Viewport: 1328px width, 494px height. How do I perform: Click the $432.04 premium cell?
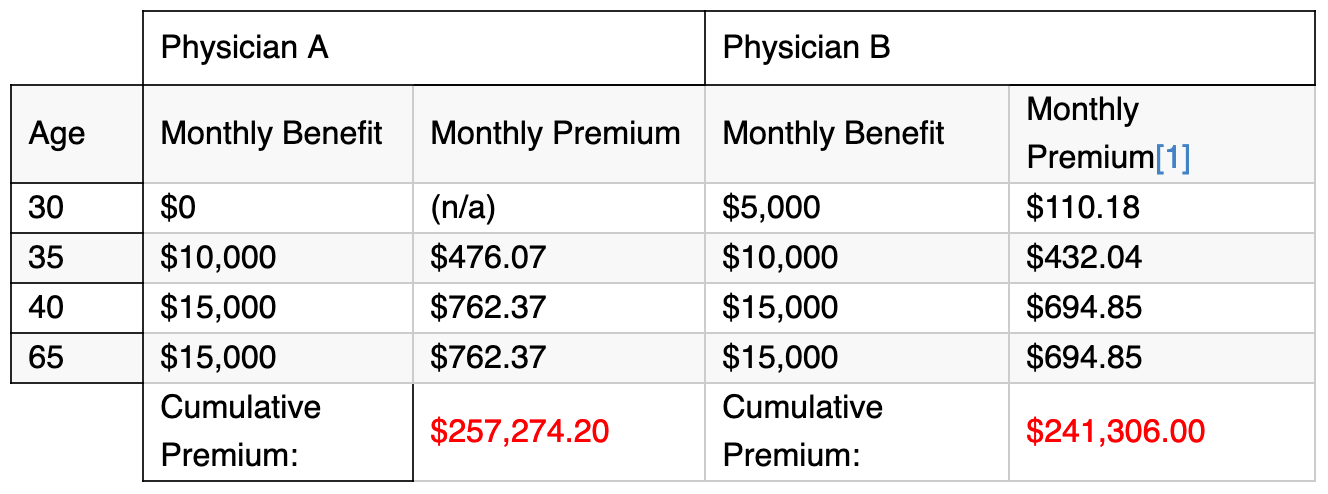tap(1161, 258)
